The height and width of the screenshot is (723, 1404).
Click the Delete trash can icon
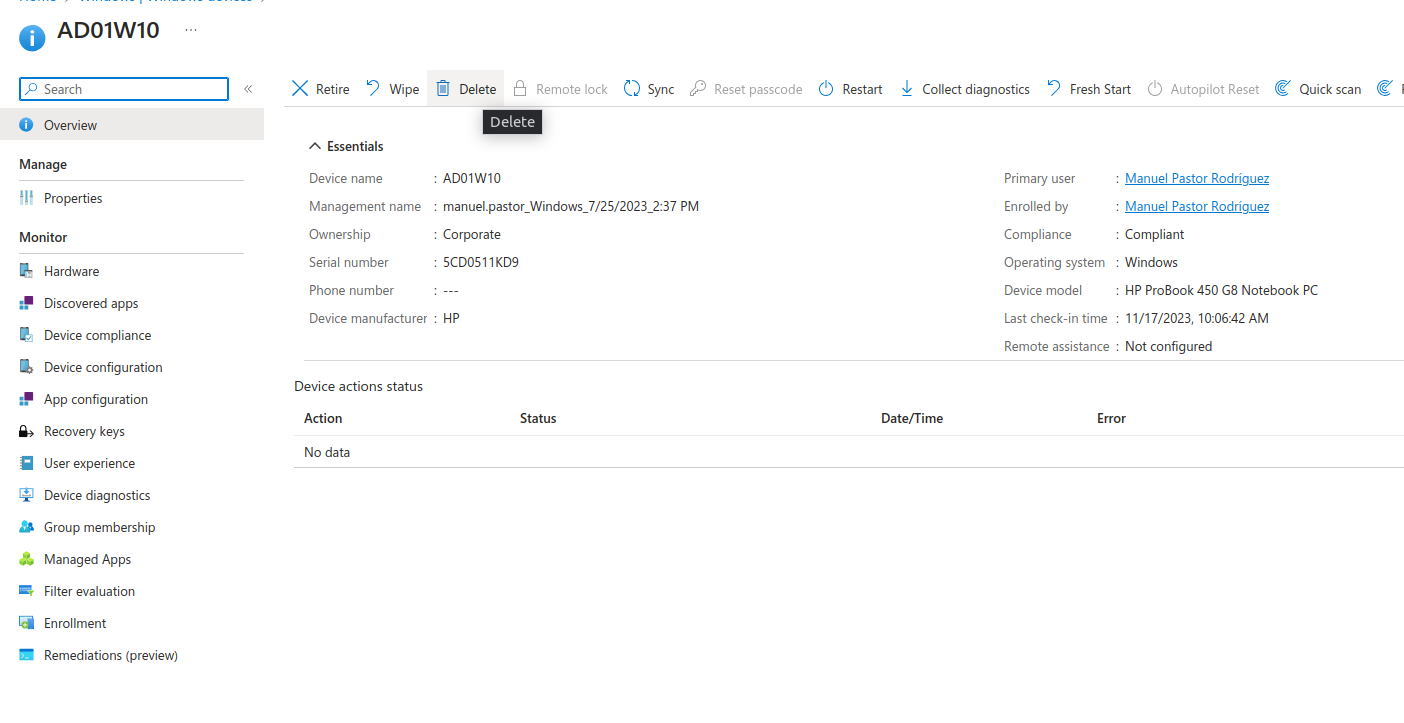443,89
